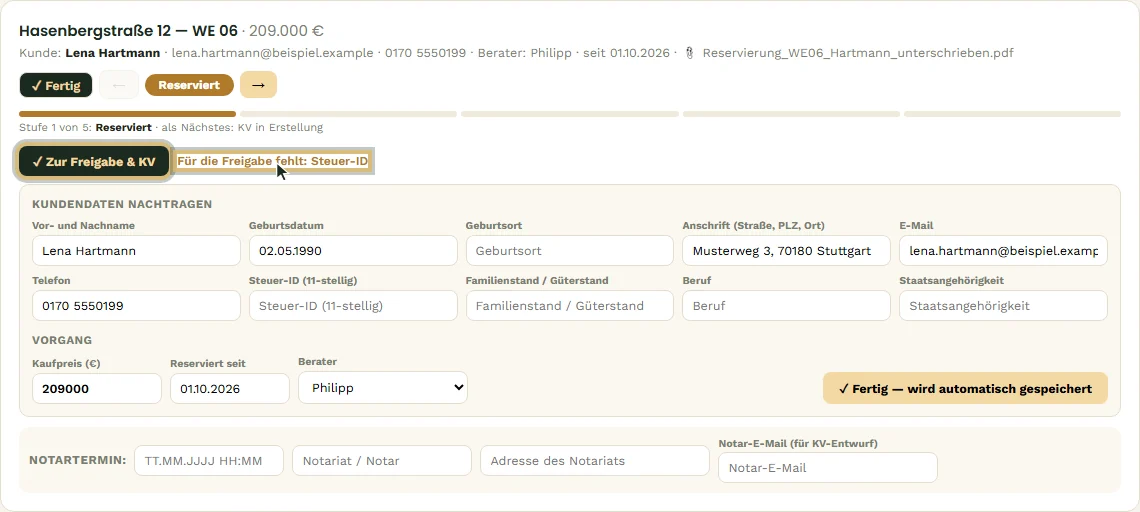This screenshot has width=1140, height=512.
Task: Click 'Fertig — wird automatisch gespeichert' button
Action: pos(965,388)
